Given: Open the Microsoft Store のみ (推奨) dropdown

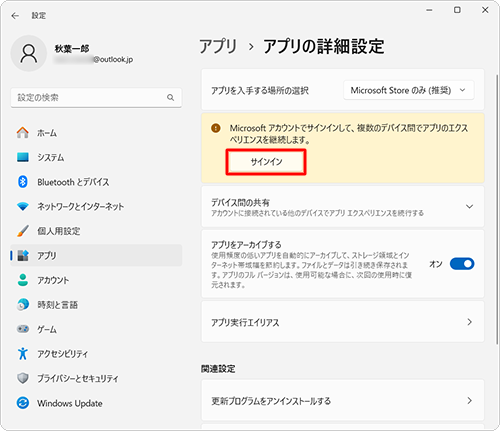Looking at the screenshot, I should click(x=409, y=90).
